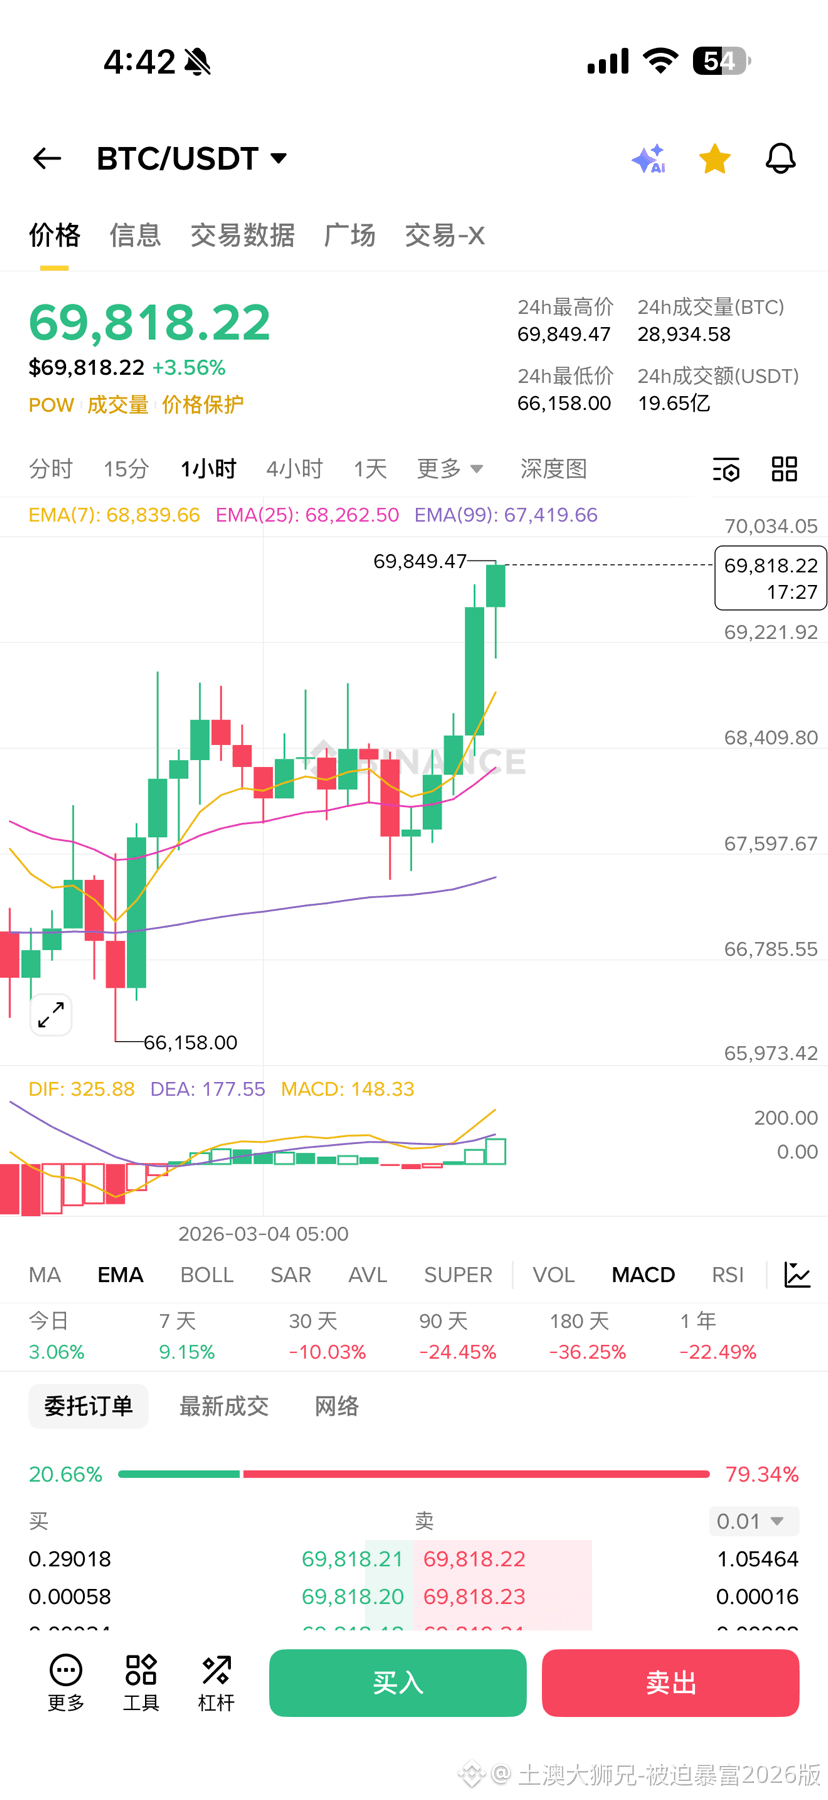Switch to the 价格 tab

pyautogui.click(x=54, y=236)
